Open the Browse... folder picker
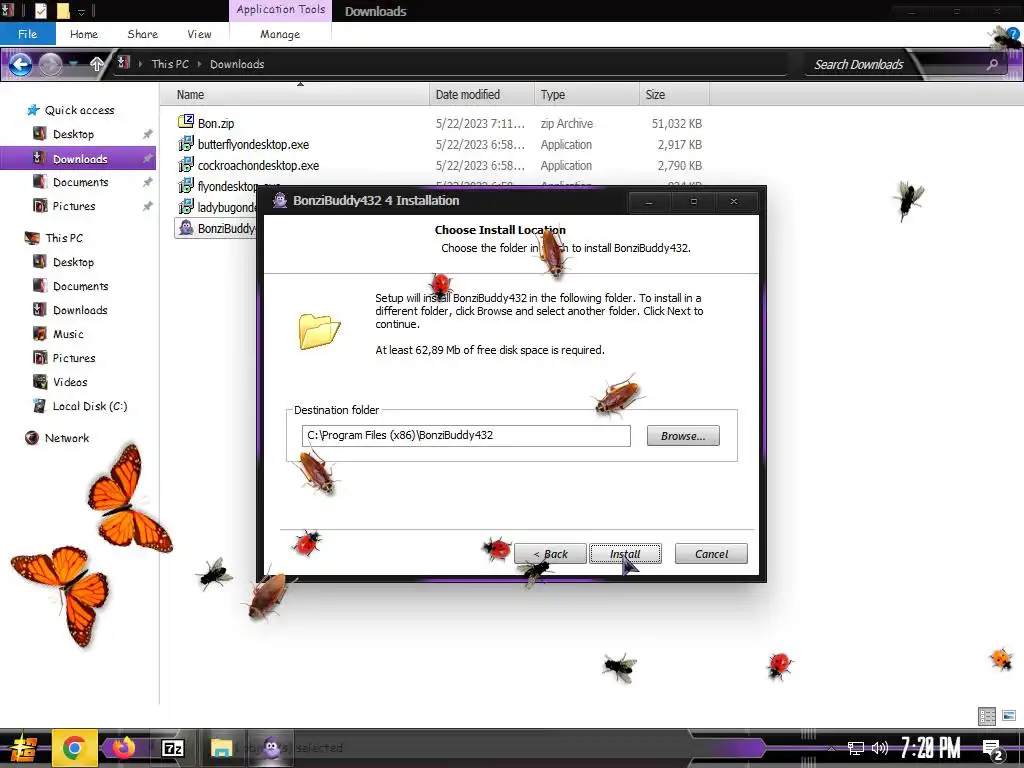1024x768 pixels. coord(682,436)
